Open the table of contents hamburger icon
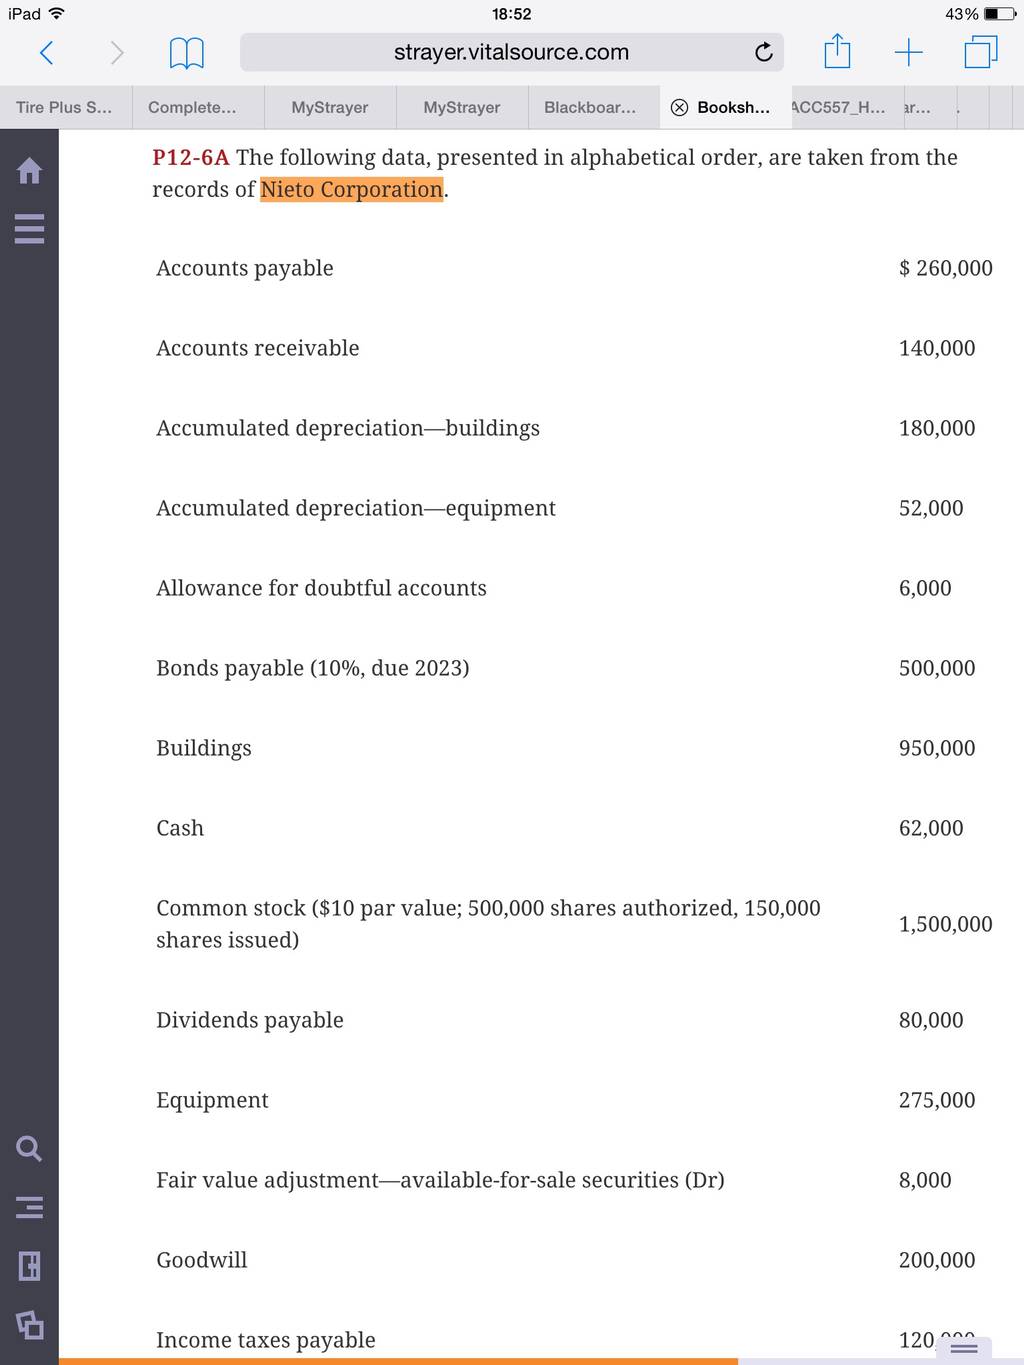1024x1365 pixels. 30,229
